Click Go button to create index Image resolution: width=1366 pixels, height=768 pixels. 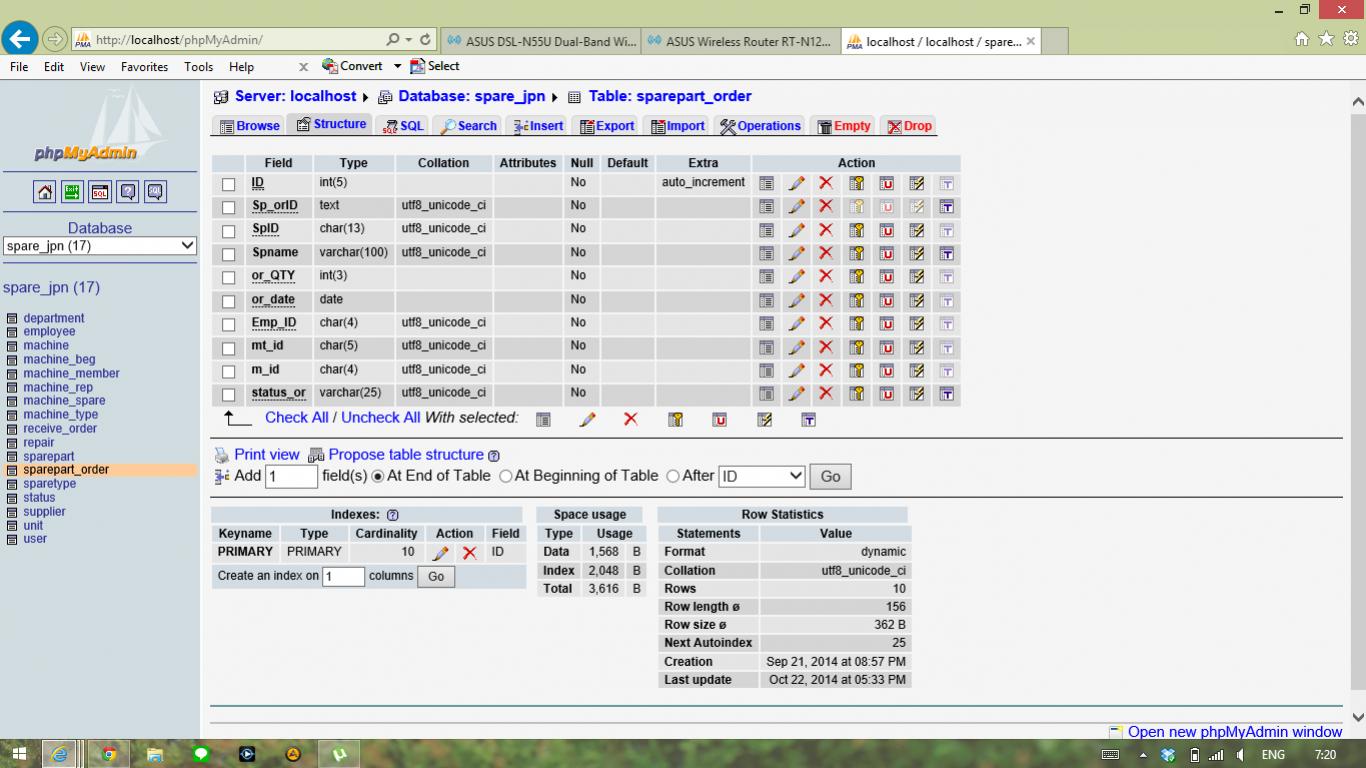[x=436, y=577]
